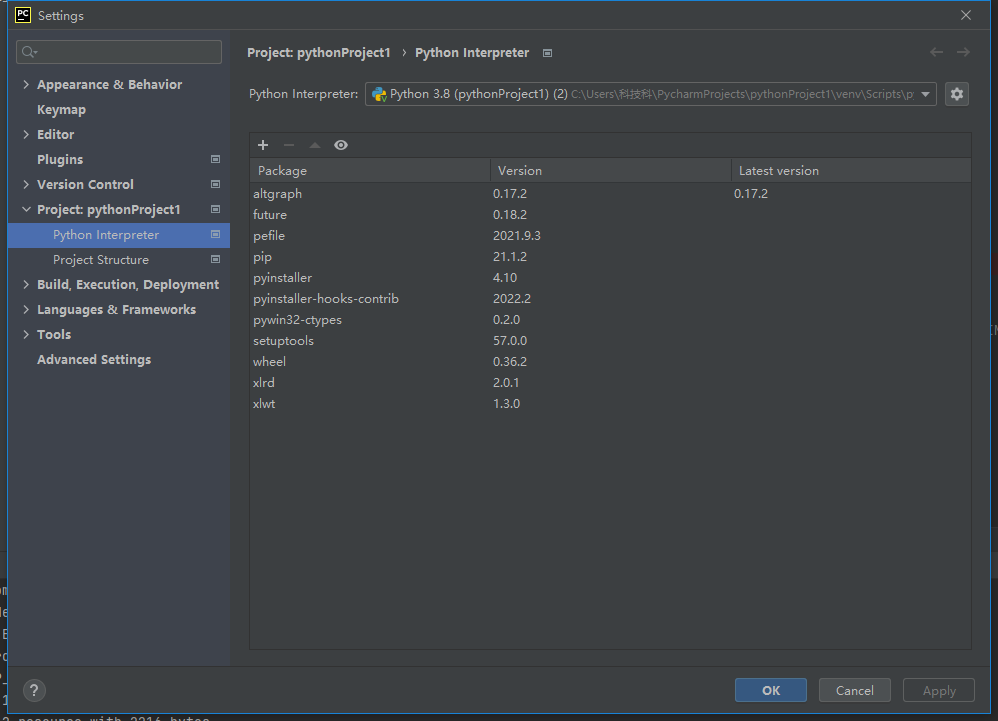Expand Languages & Frameworks section
Viewport: 998px width, 721px height.
coord(26,309)
